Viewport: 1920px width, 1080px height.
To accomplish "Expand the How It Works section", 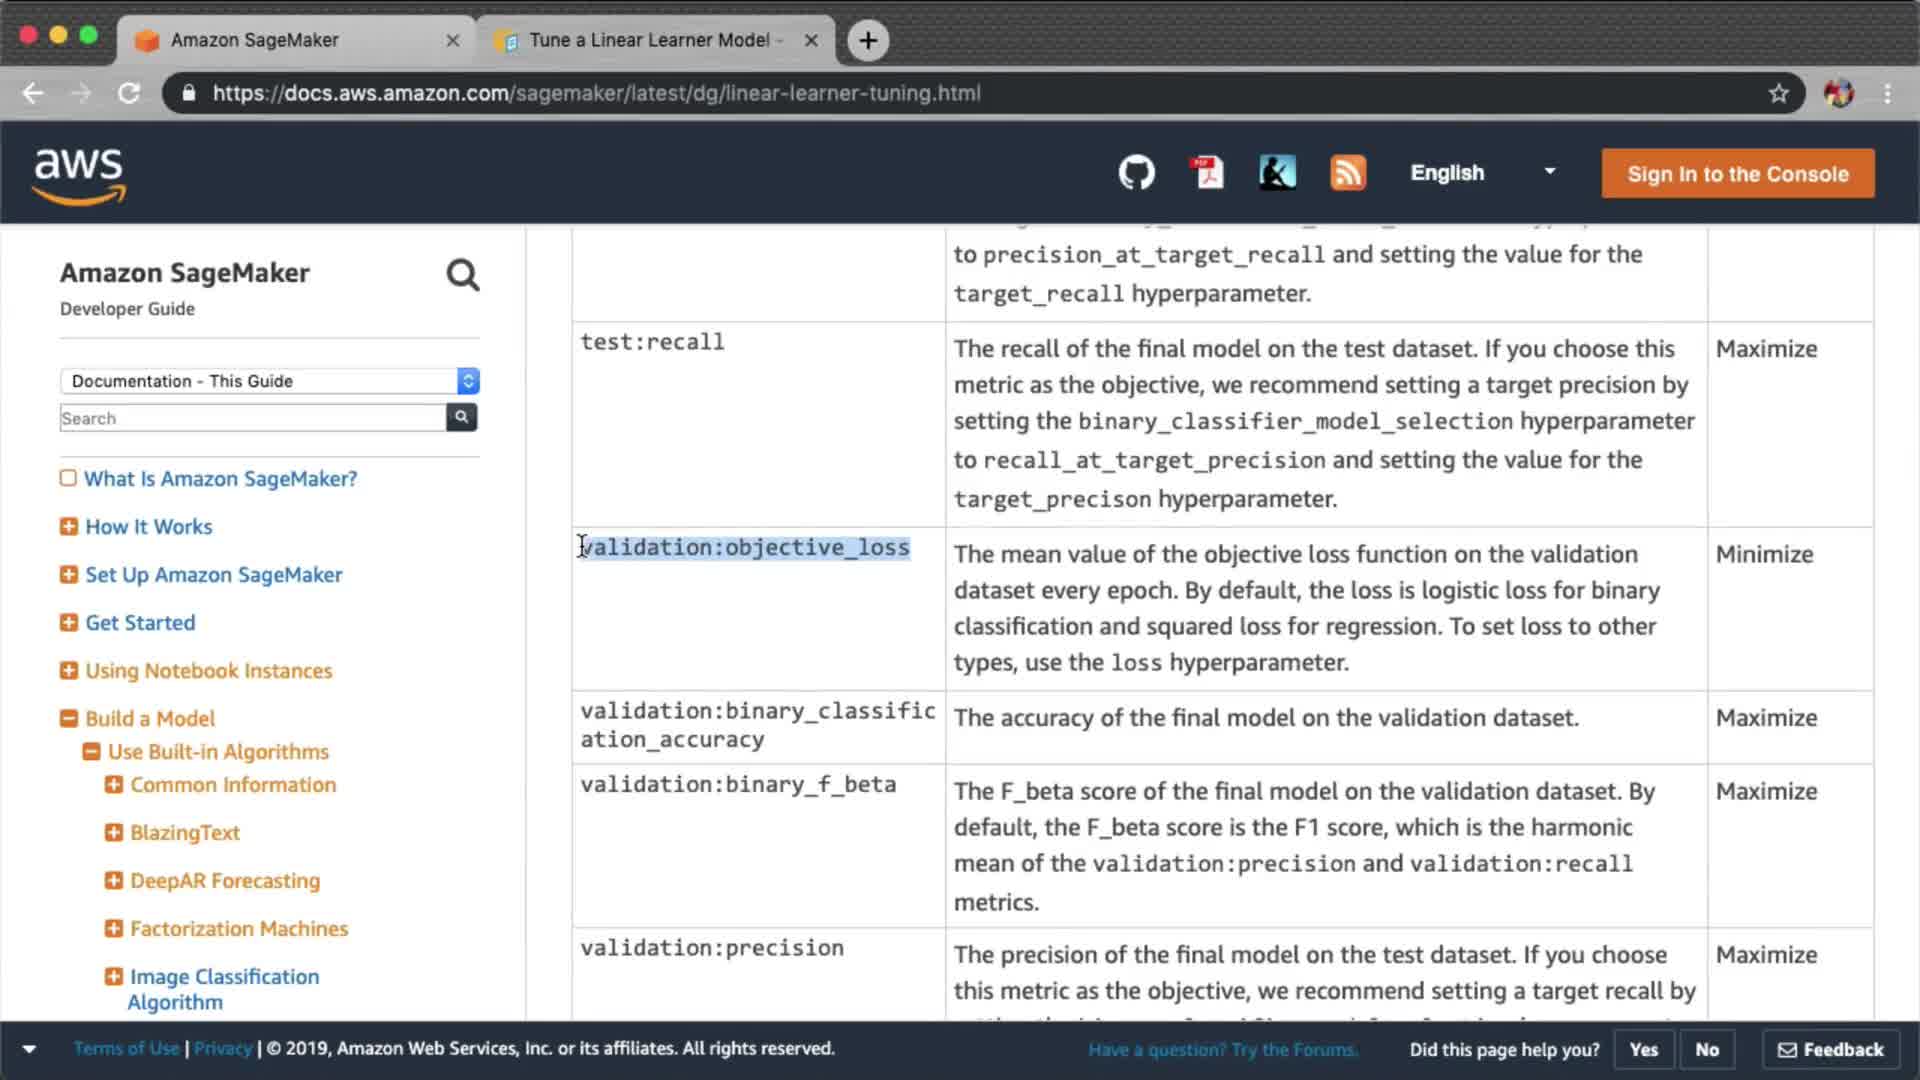I will point(69,526).
